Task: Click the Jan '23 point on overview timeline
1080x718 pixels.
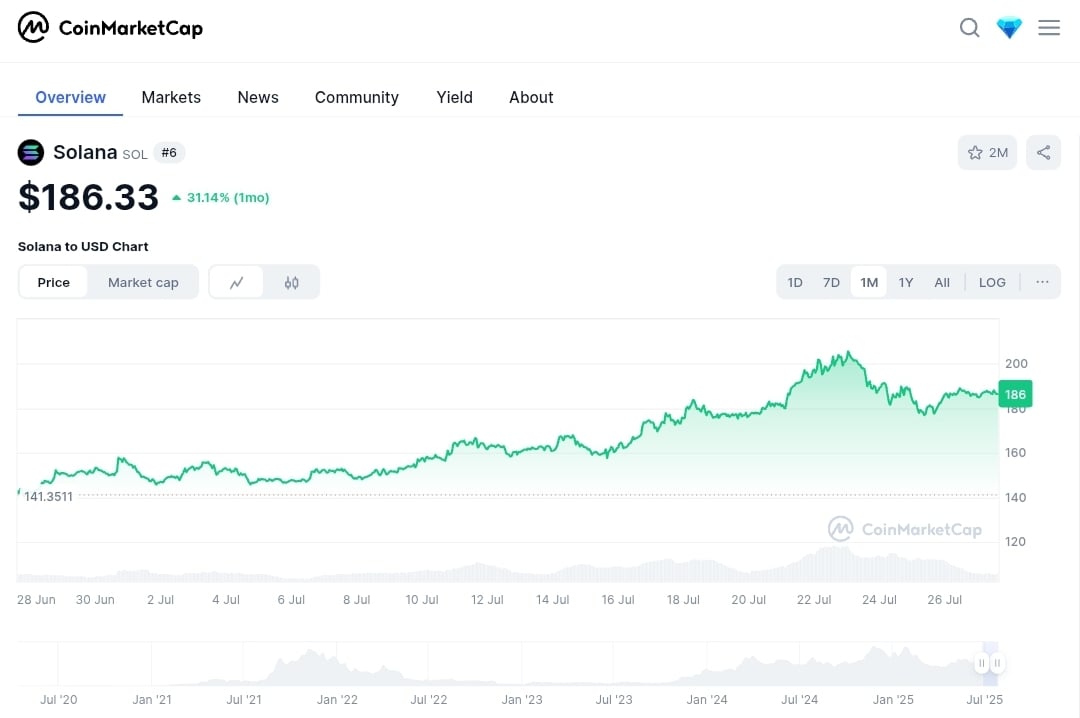Action: click(x=522, y=699)
